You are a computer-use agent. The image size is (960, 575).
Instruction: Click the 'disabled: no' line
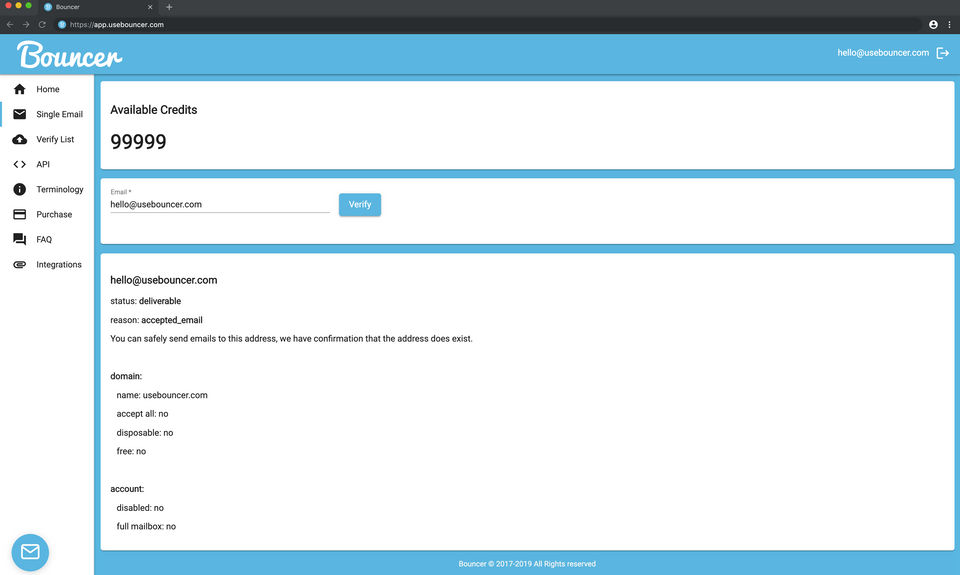pyautogui.click(x=140, y=508)
